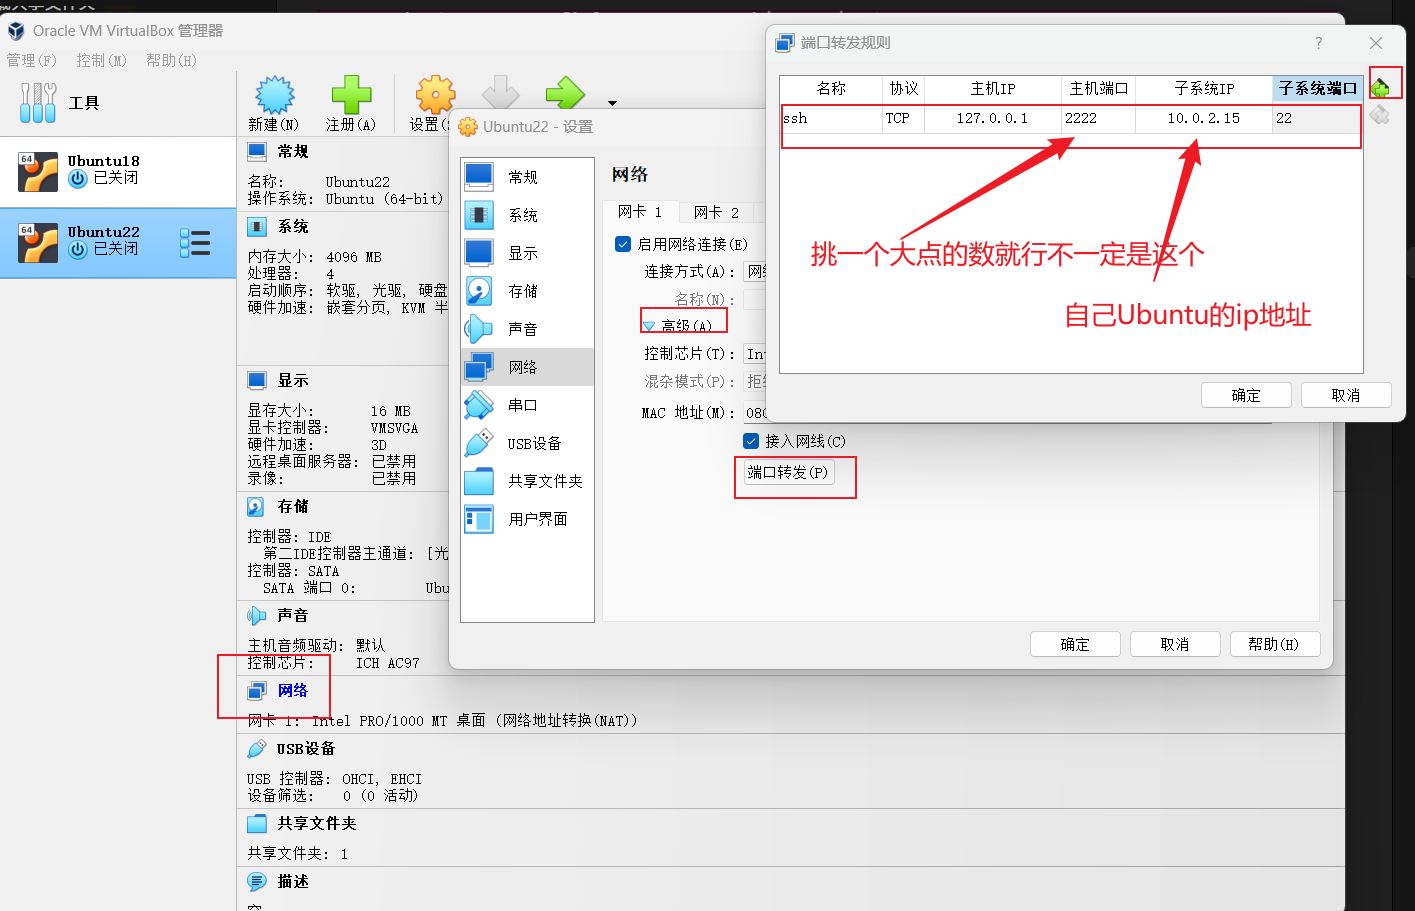Click the Register (注册) green plus icon
This screenshot has width=1415, height=911.
pyautogui.click(x=351, y=95)
